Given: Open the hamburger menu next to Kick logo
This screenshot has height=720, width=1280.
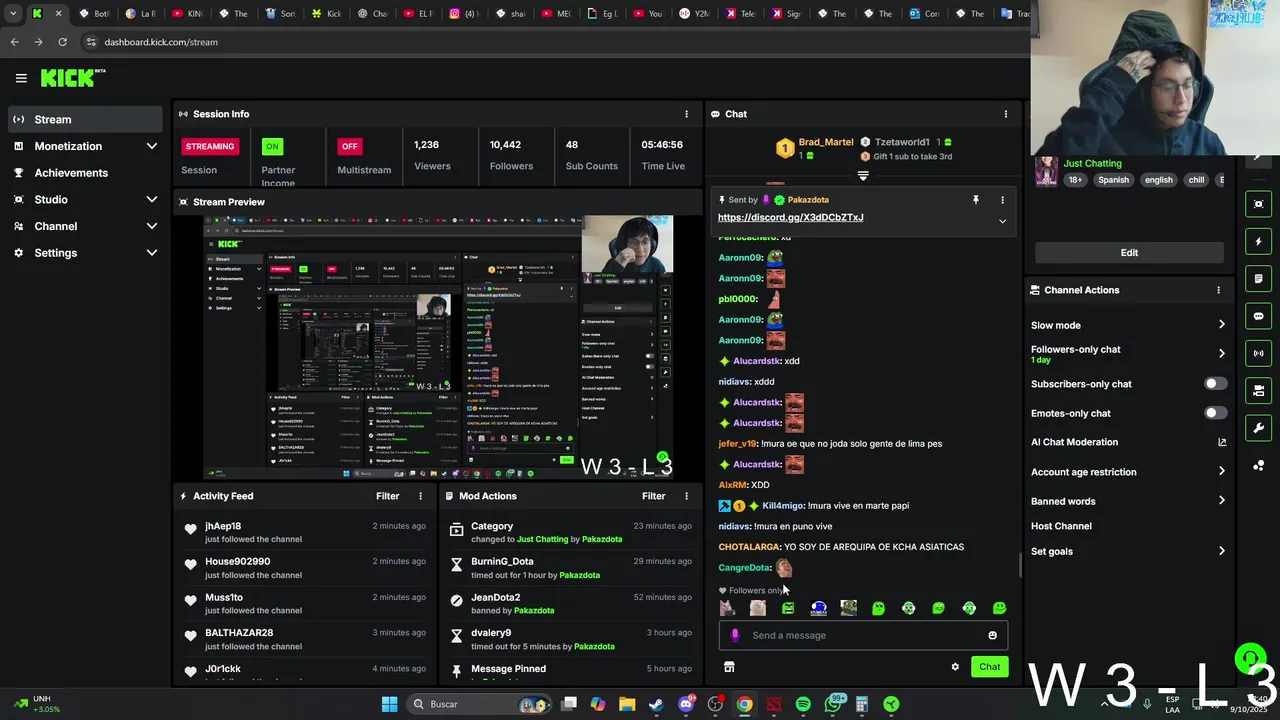Looking at the screenshot, I should pyautogui.click(x=21, y=78).
